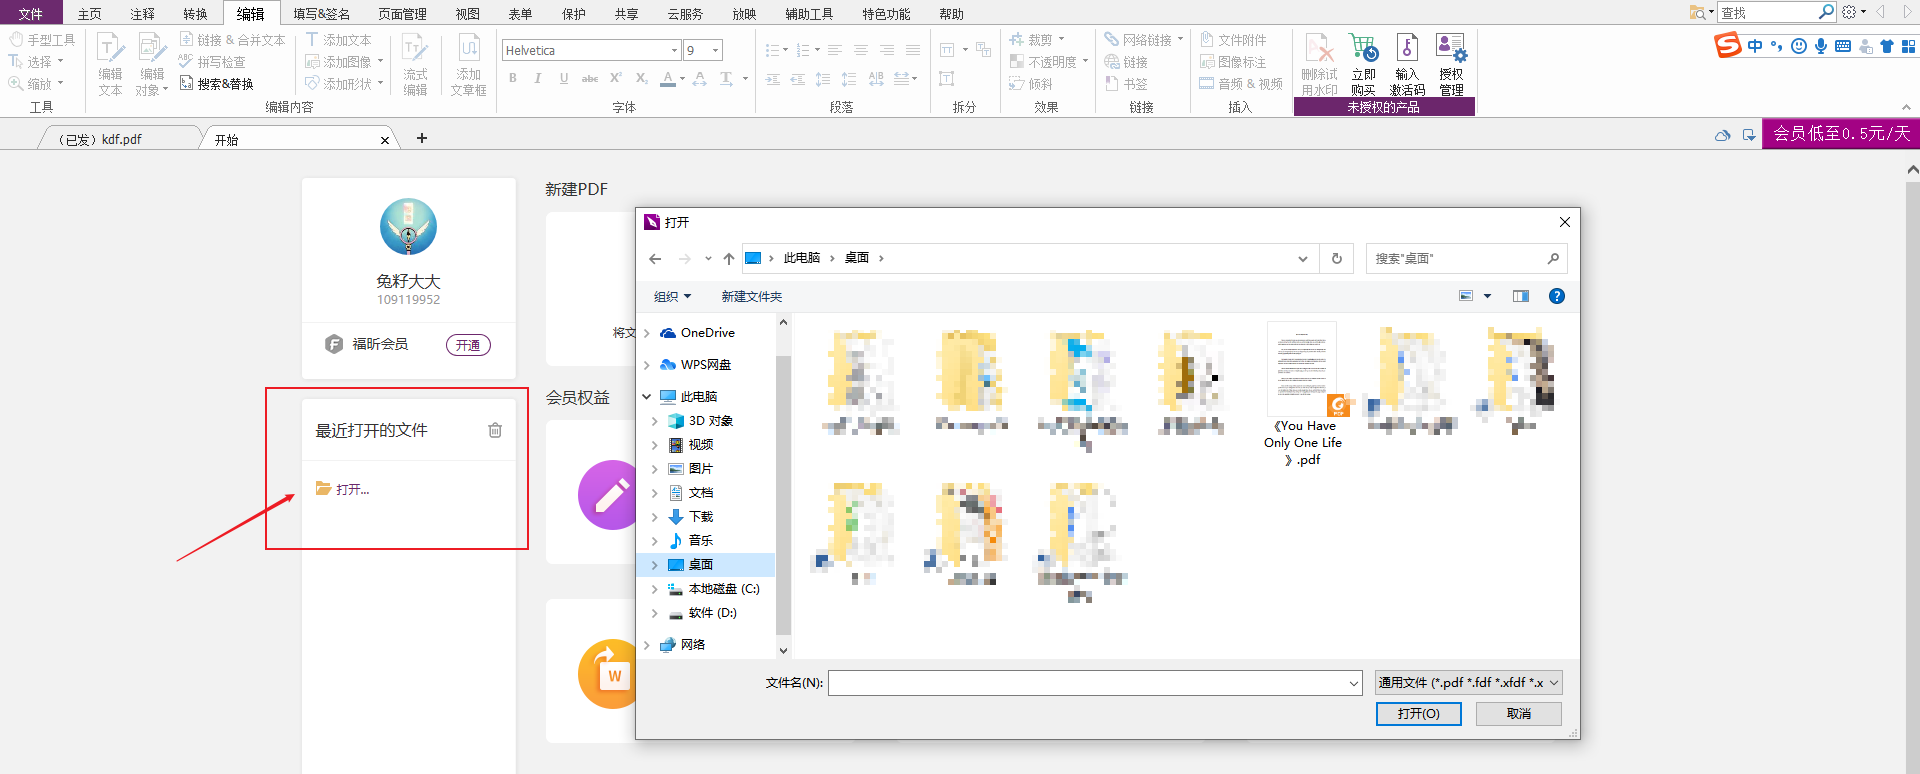Toggle the preview pane in Open dialog
The height and width of the screenshot is (774, 1920).
click(1521, 296)
